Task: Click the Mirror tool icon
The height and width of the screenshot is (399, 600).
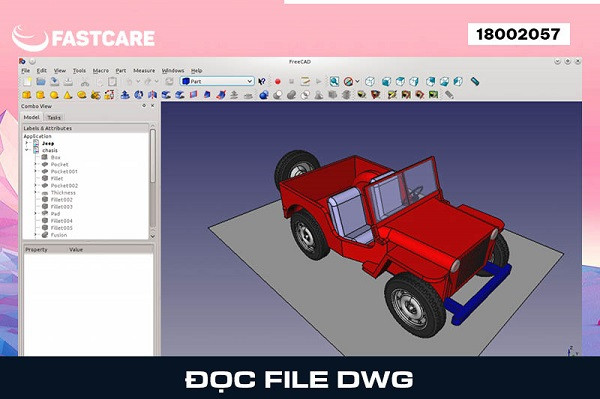Action: pos(152,95)
